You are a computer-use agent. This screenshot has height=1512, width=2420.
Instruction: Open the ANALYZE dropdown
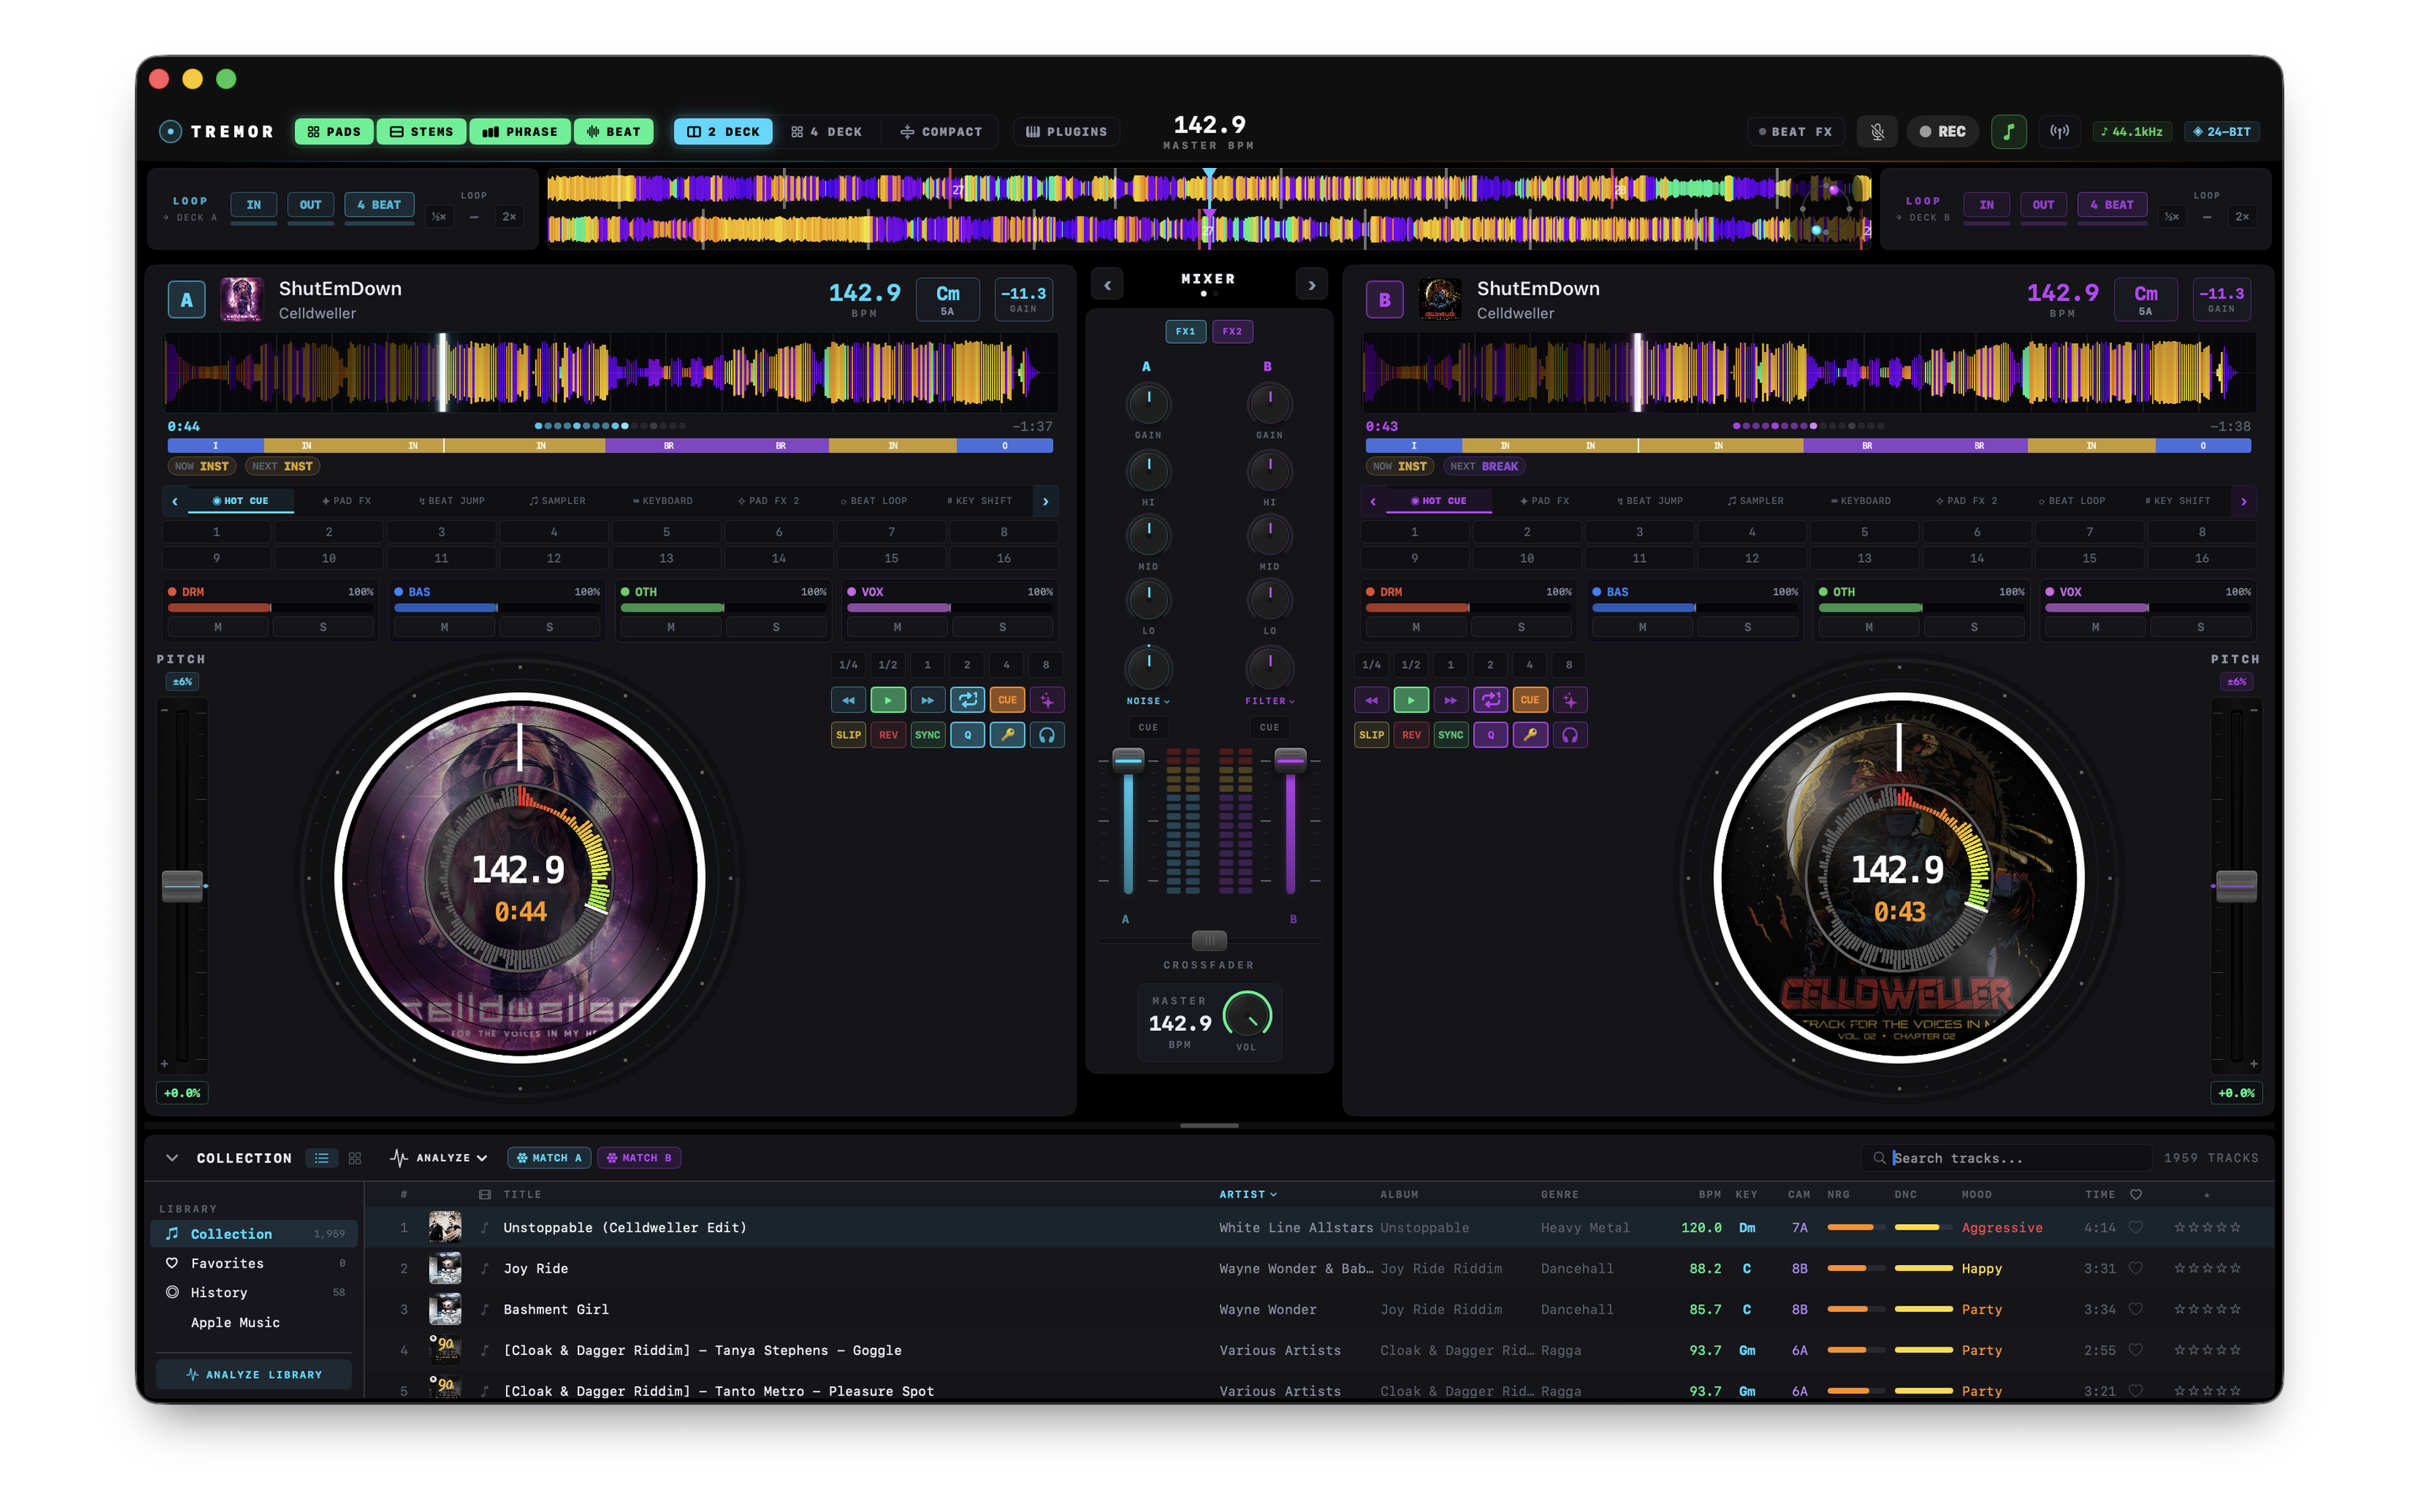pos(438,1158)
